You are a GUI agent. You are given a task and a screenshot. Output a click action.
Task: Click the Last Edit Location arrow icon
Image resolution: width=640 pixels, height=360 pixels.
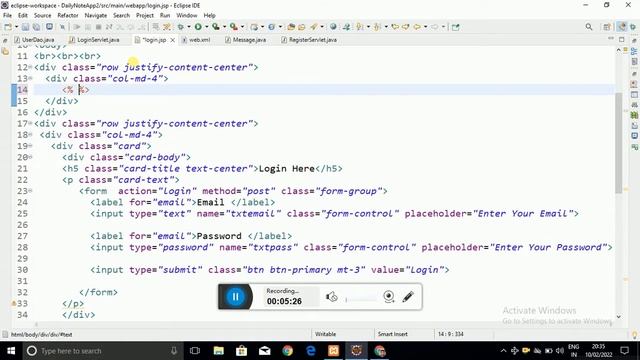point(395,27)
